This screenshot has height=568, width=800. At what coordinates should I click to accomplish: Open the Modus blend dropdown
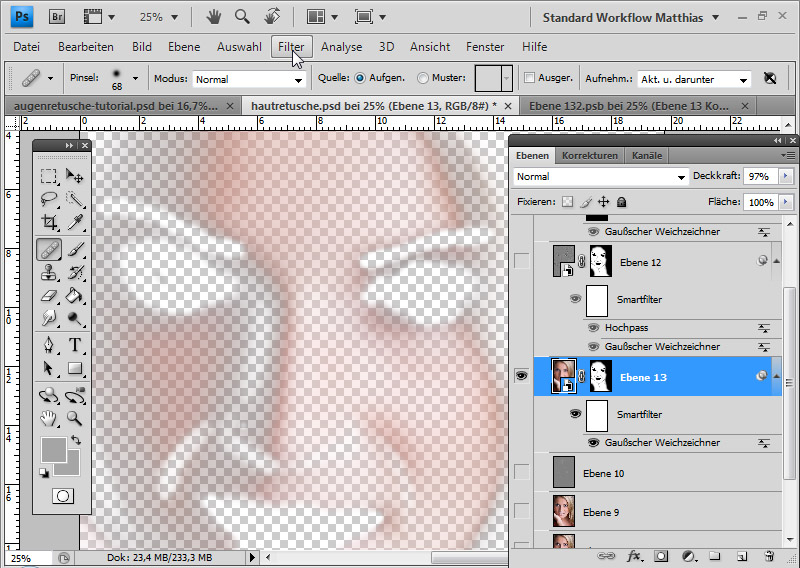point(249,79)
